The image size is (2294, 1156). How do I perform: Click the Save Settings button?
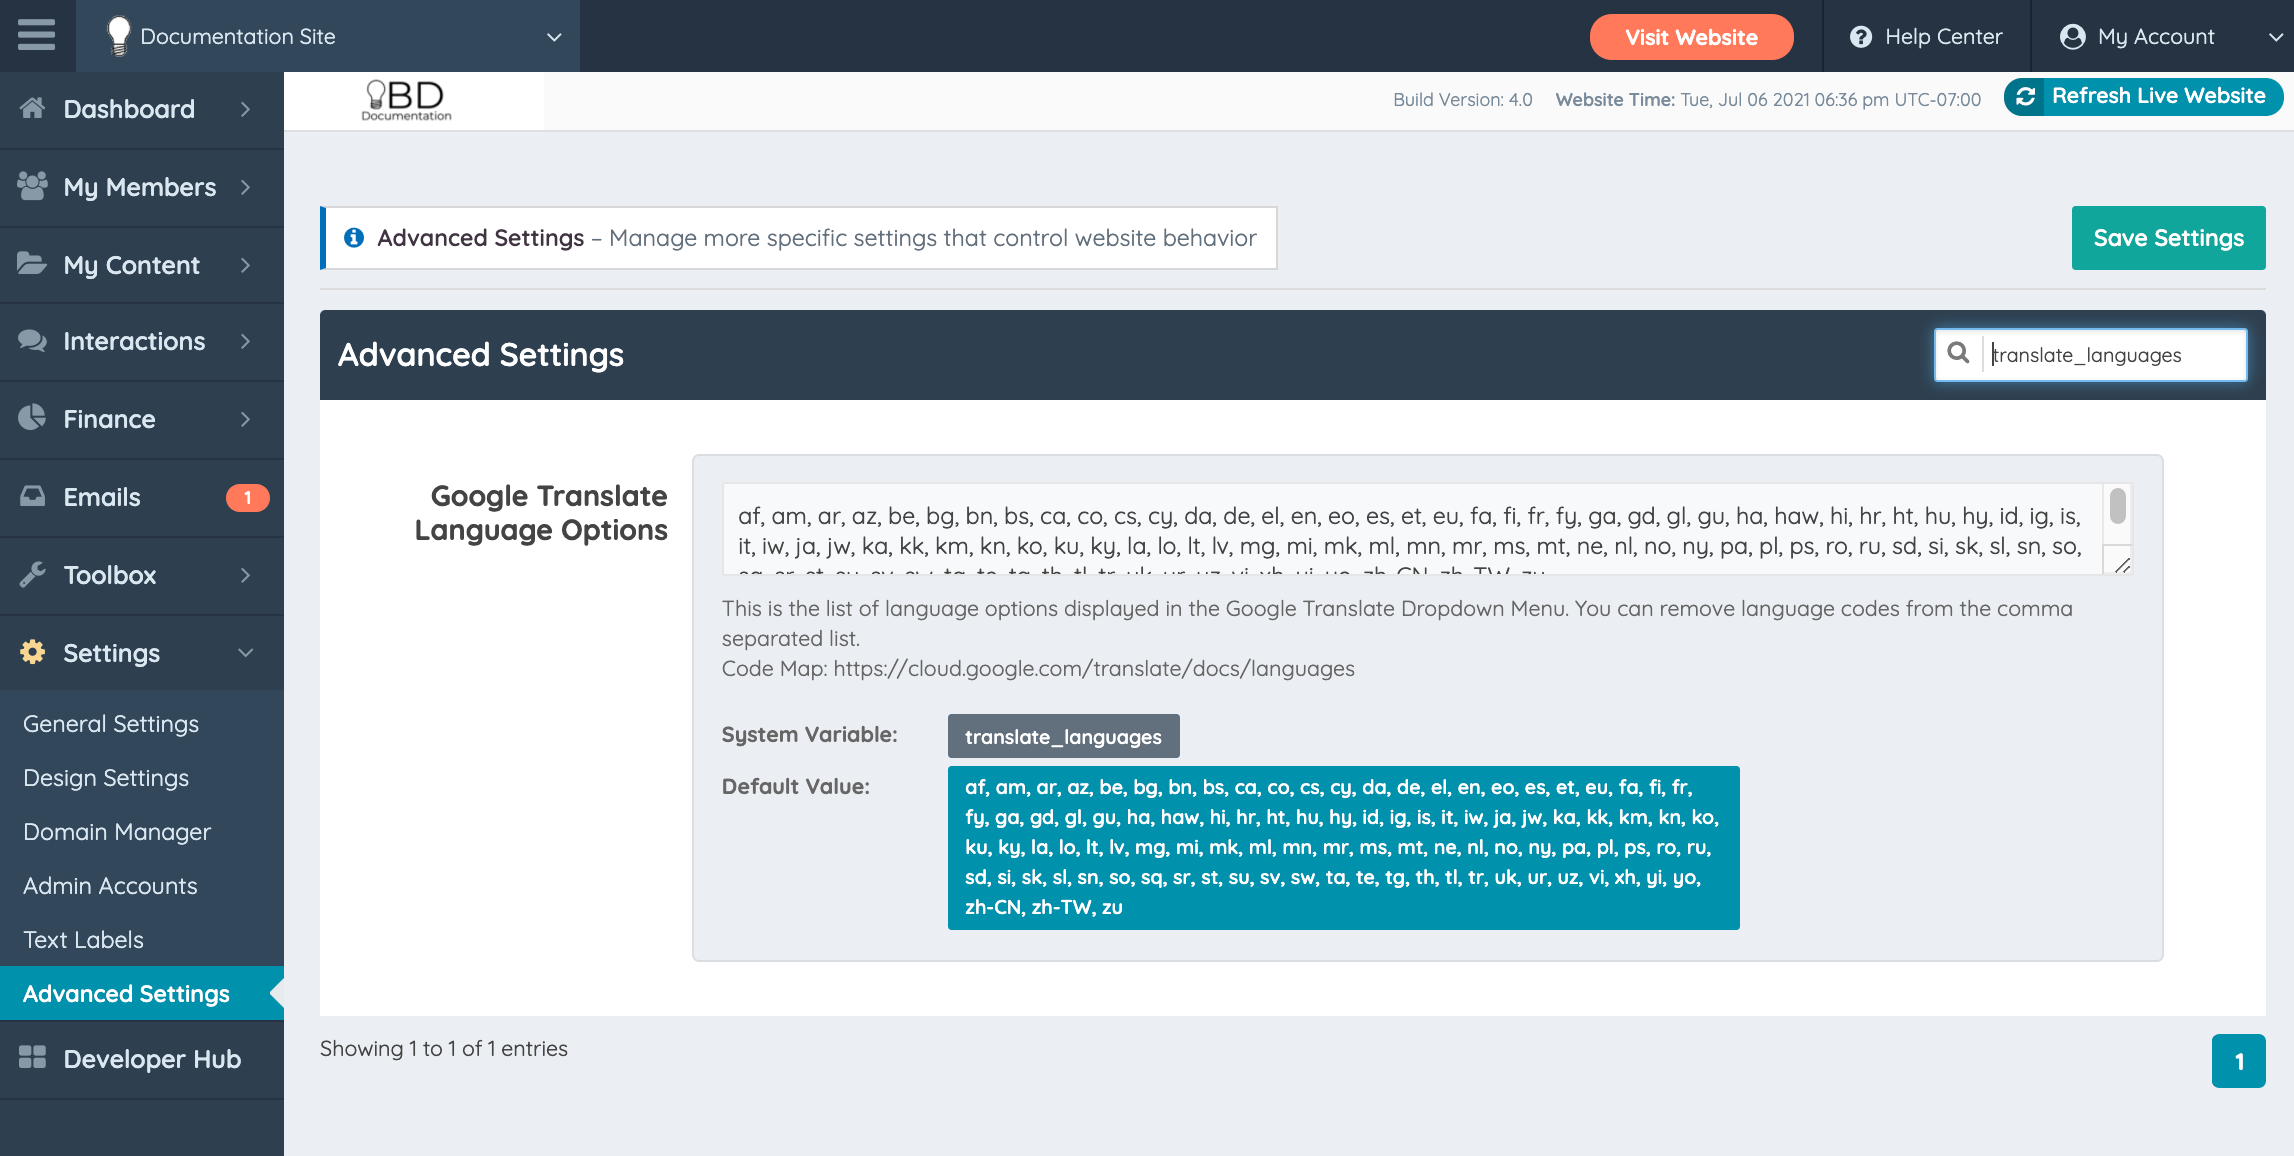[2167, 238]
